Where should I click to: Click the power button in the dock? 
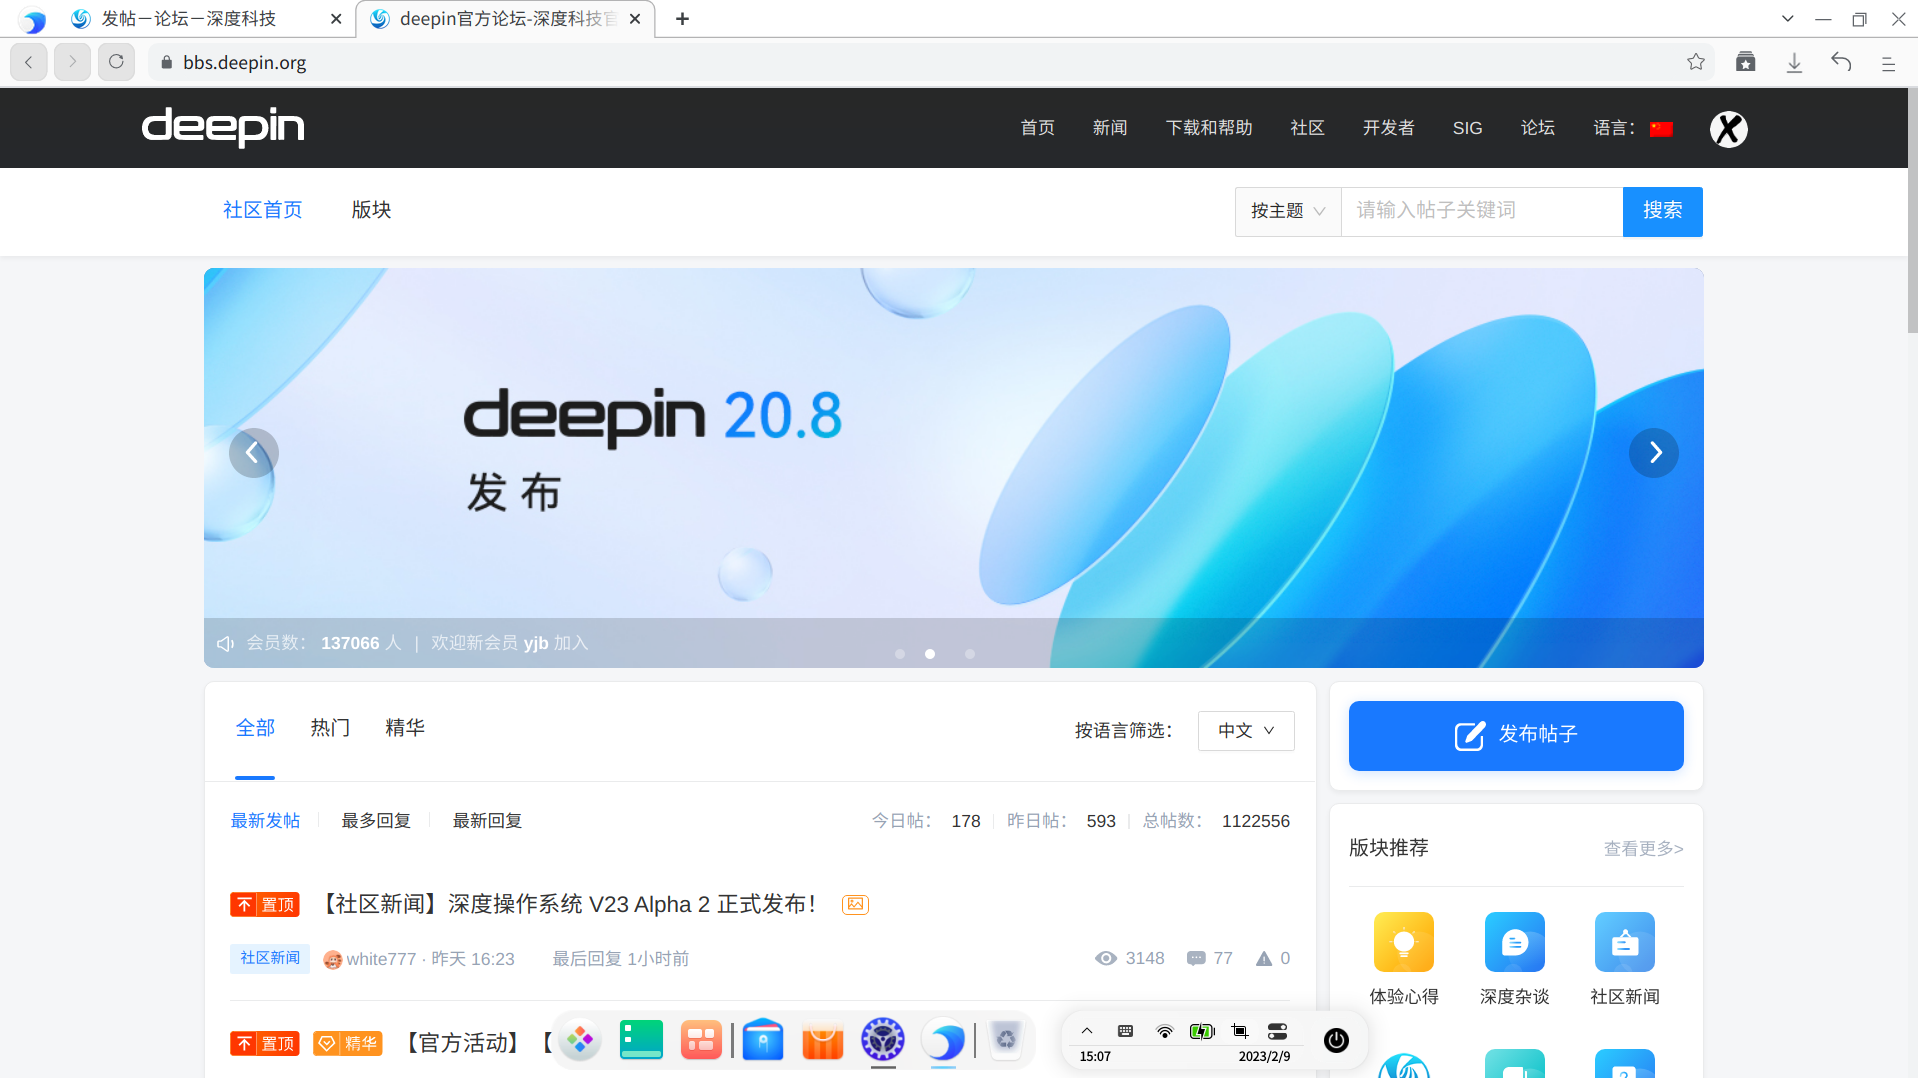[1336, 1040]
